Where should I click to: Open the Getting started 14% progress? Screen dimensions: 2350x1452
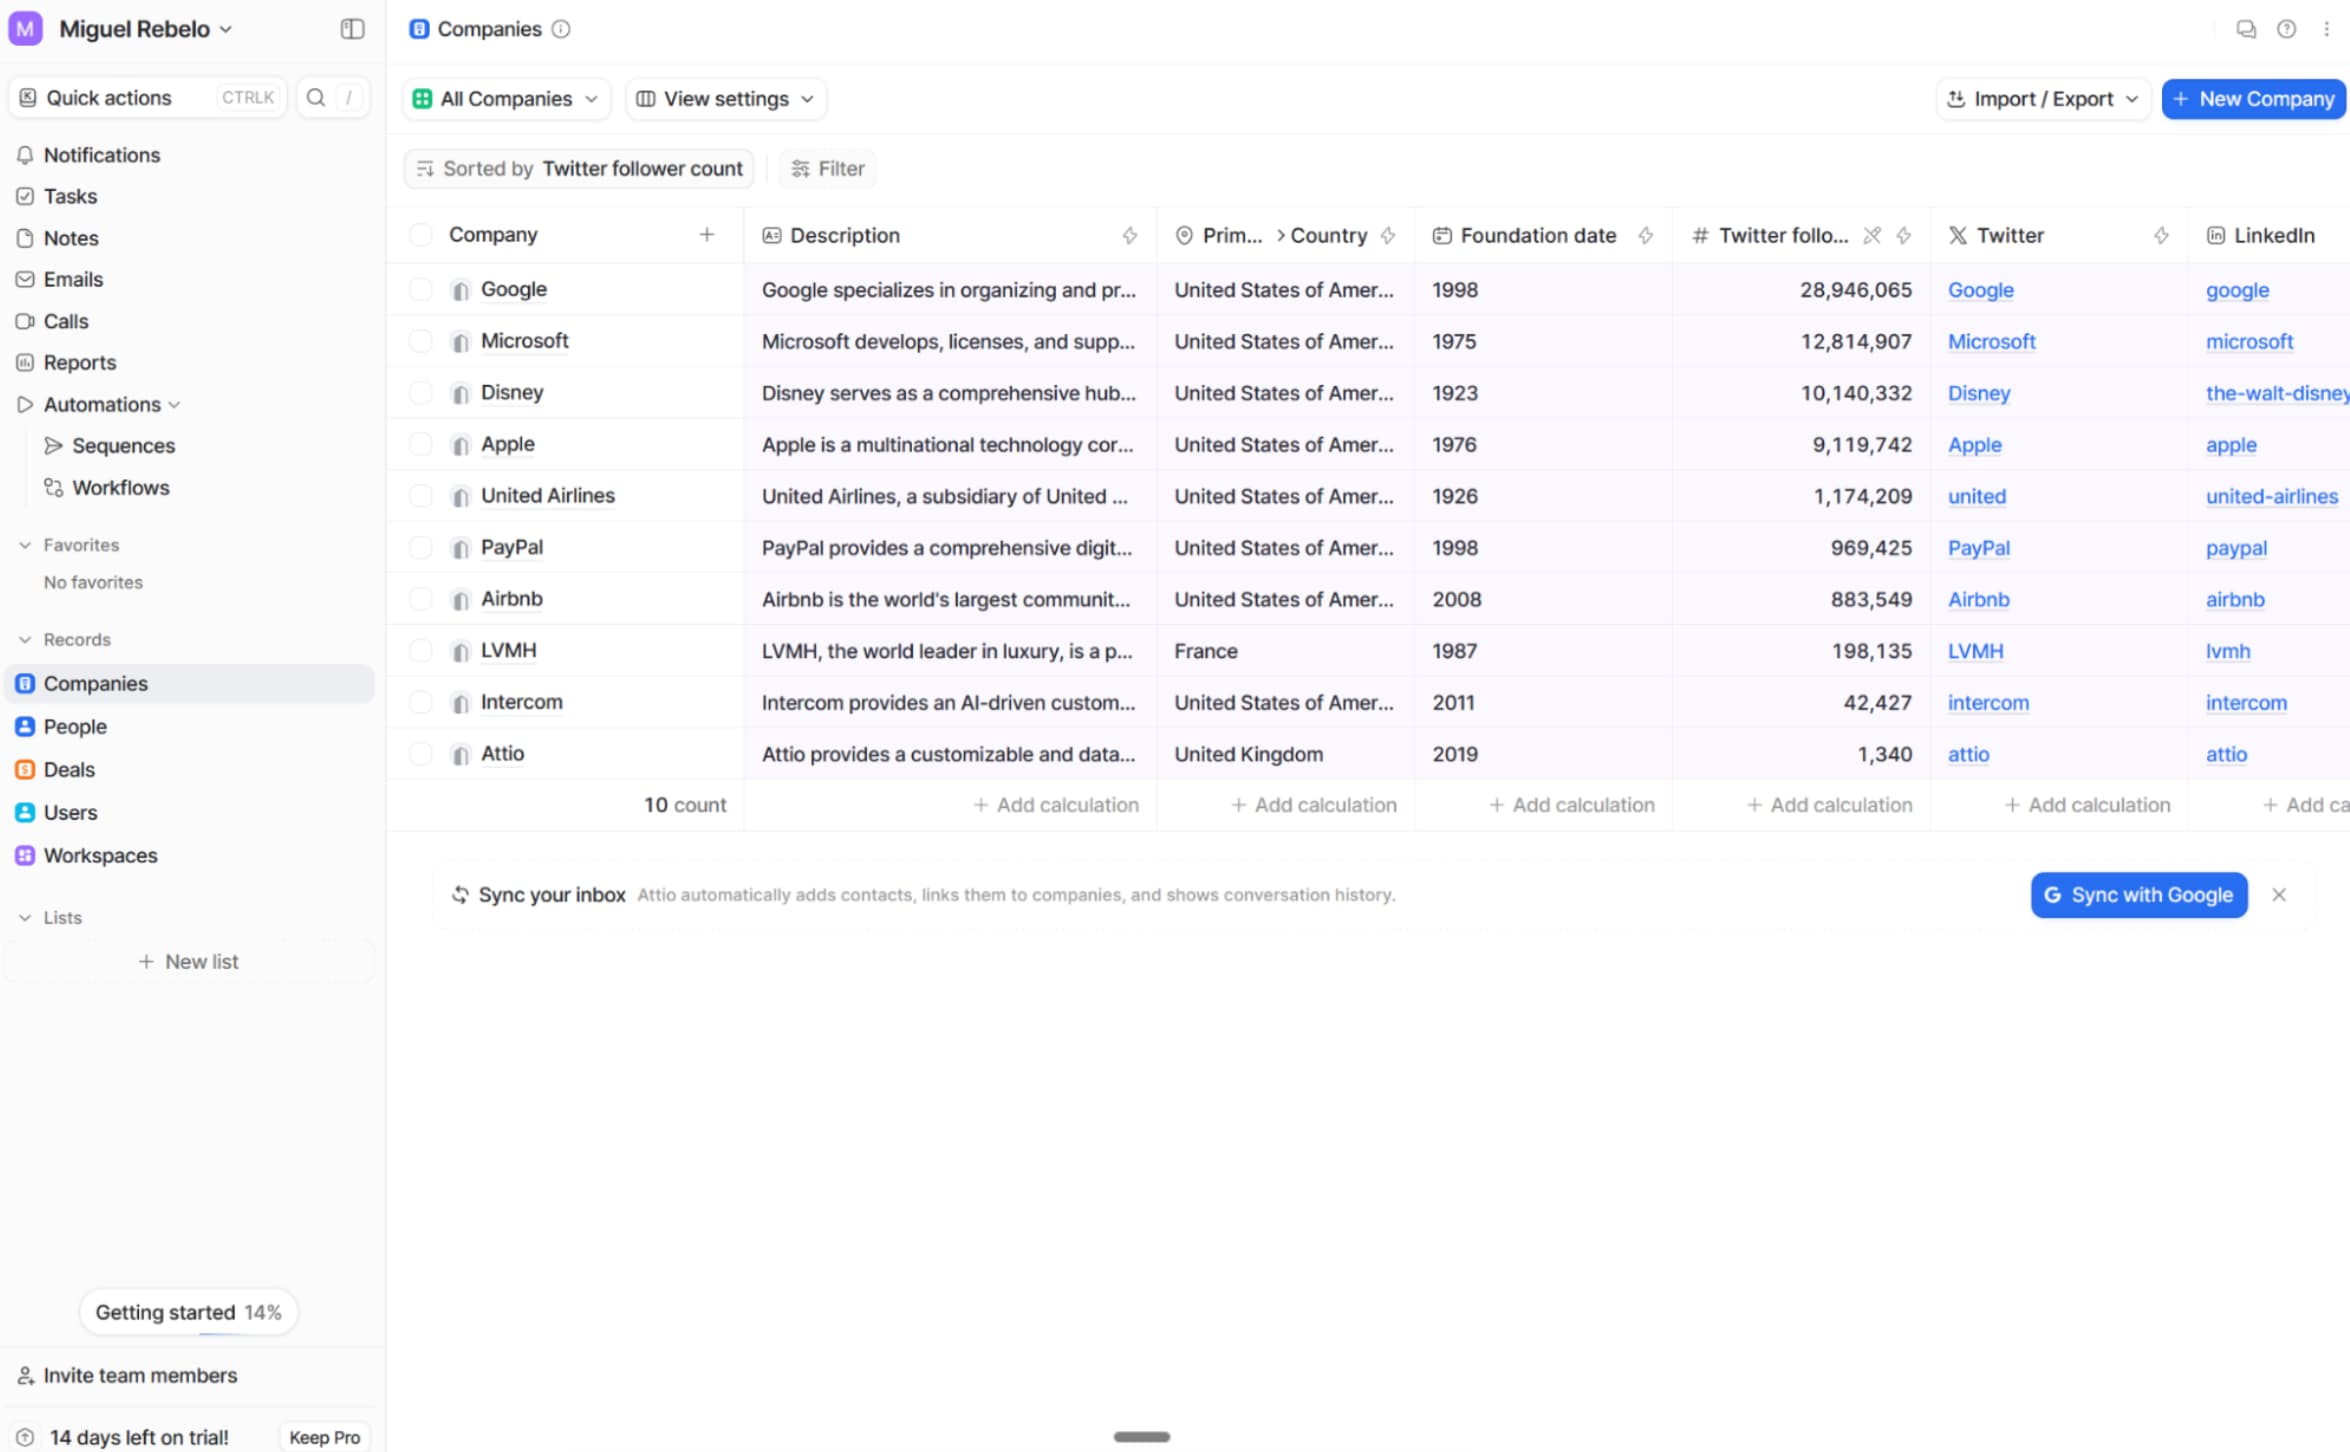click(188, 1312)
